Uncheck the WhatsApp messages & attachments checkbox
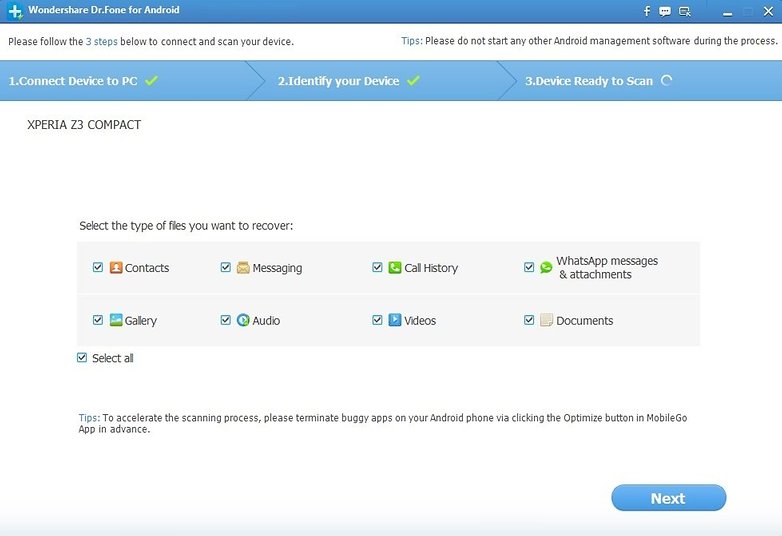This screenshot has width=782, height=536. click(x=529, y=267)
